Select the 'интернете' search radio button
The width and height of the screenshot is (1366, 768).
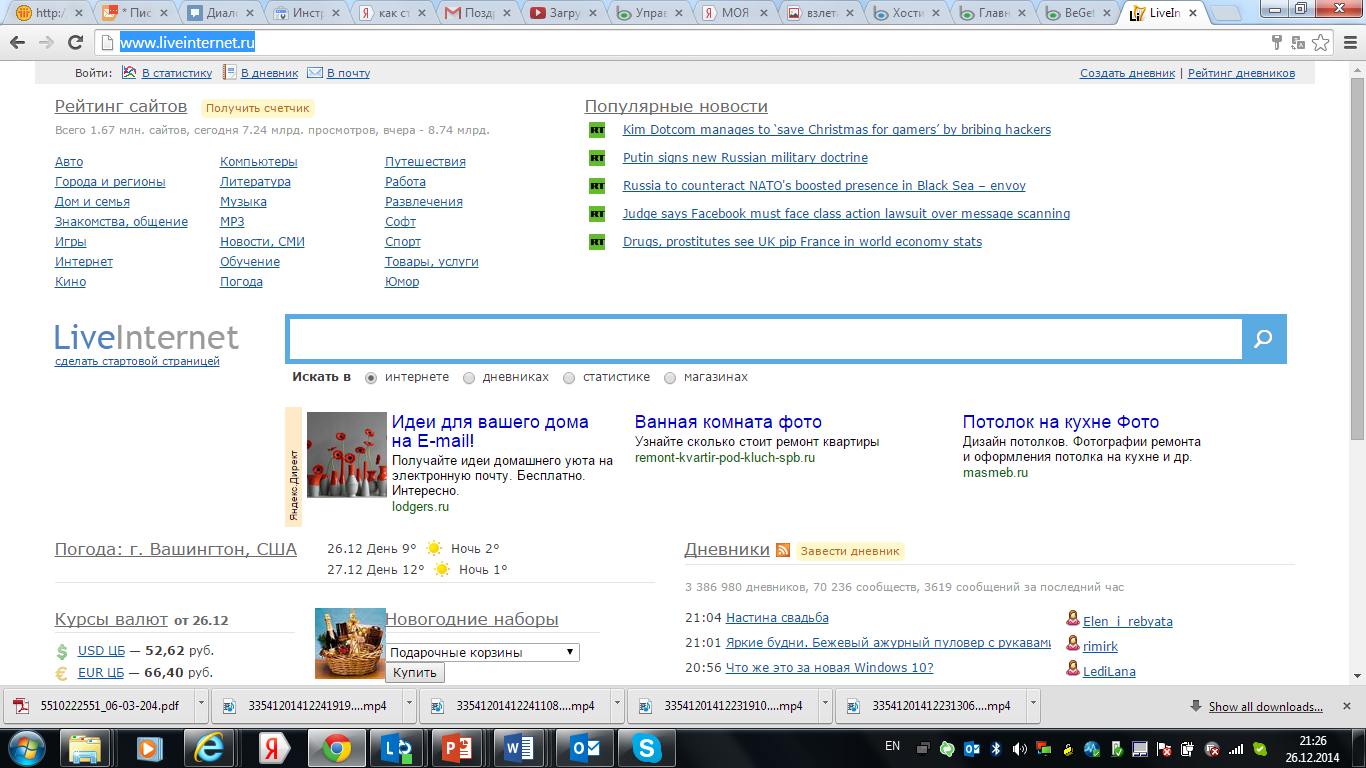(371, 378)
